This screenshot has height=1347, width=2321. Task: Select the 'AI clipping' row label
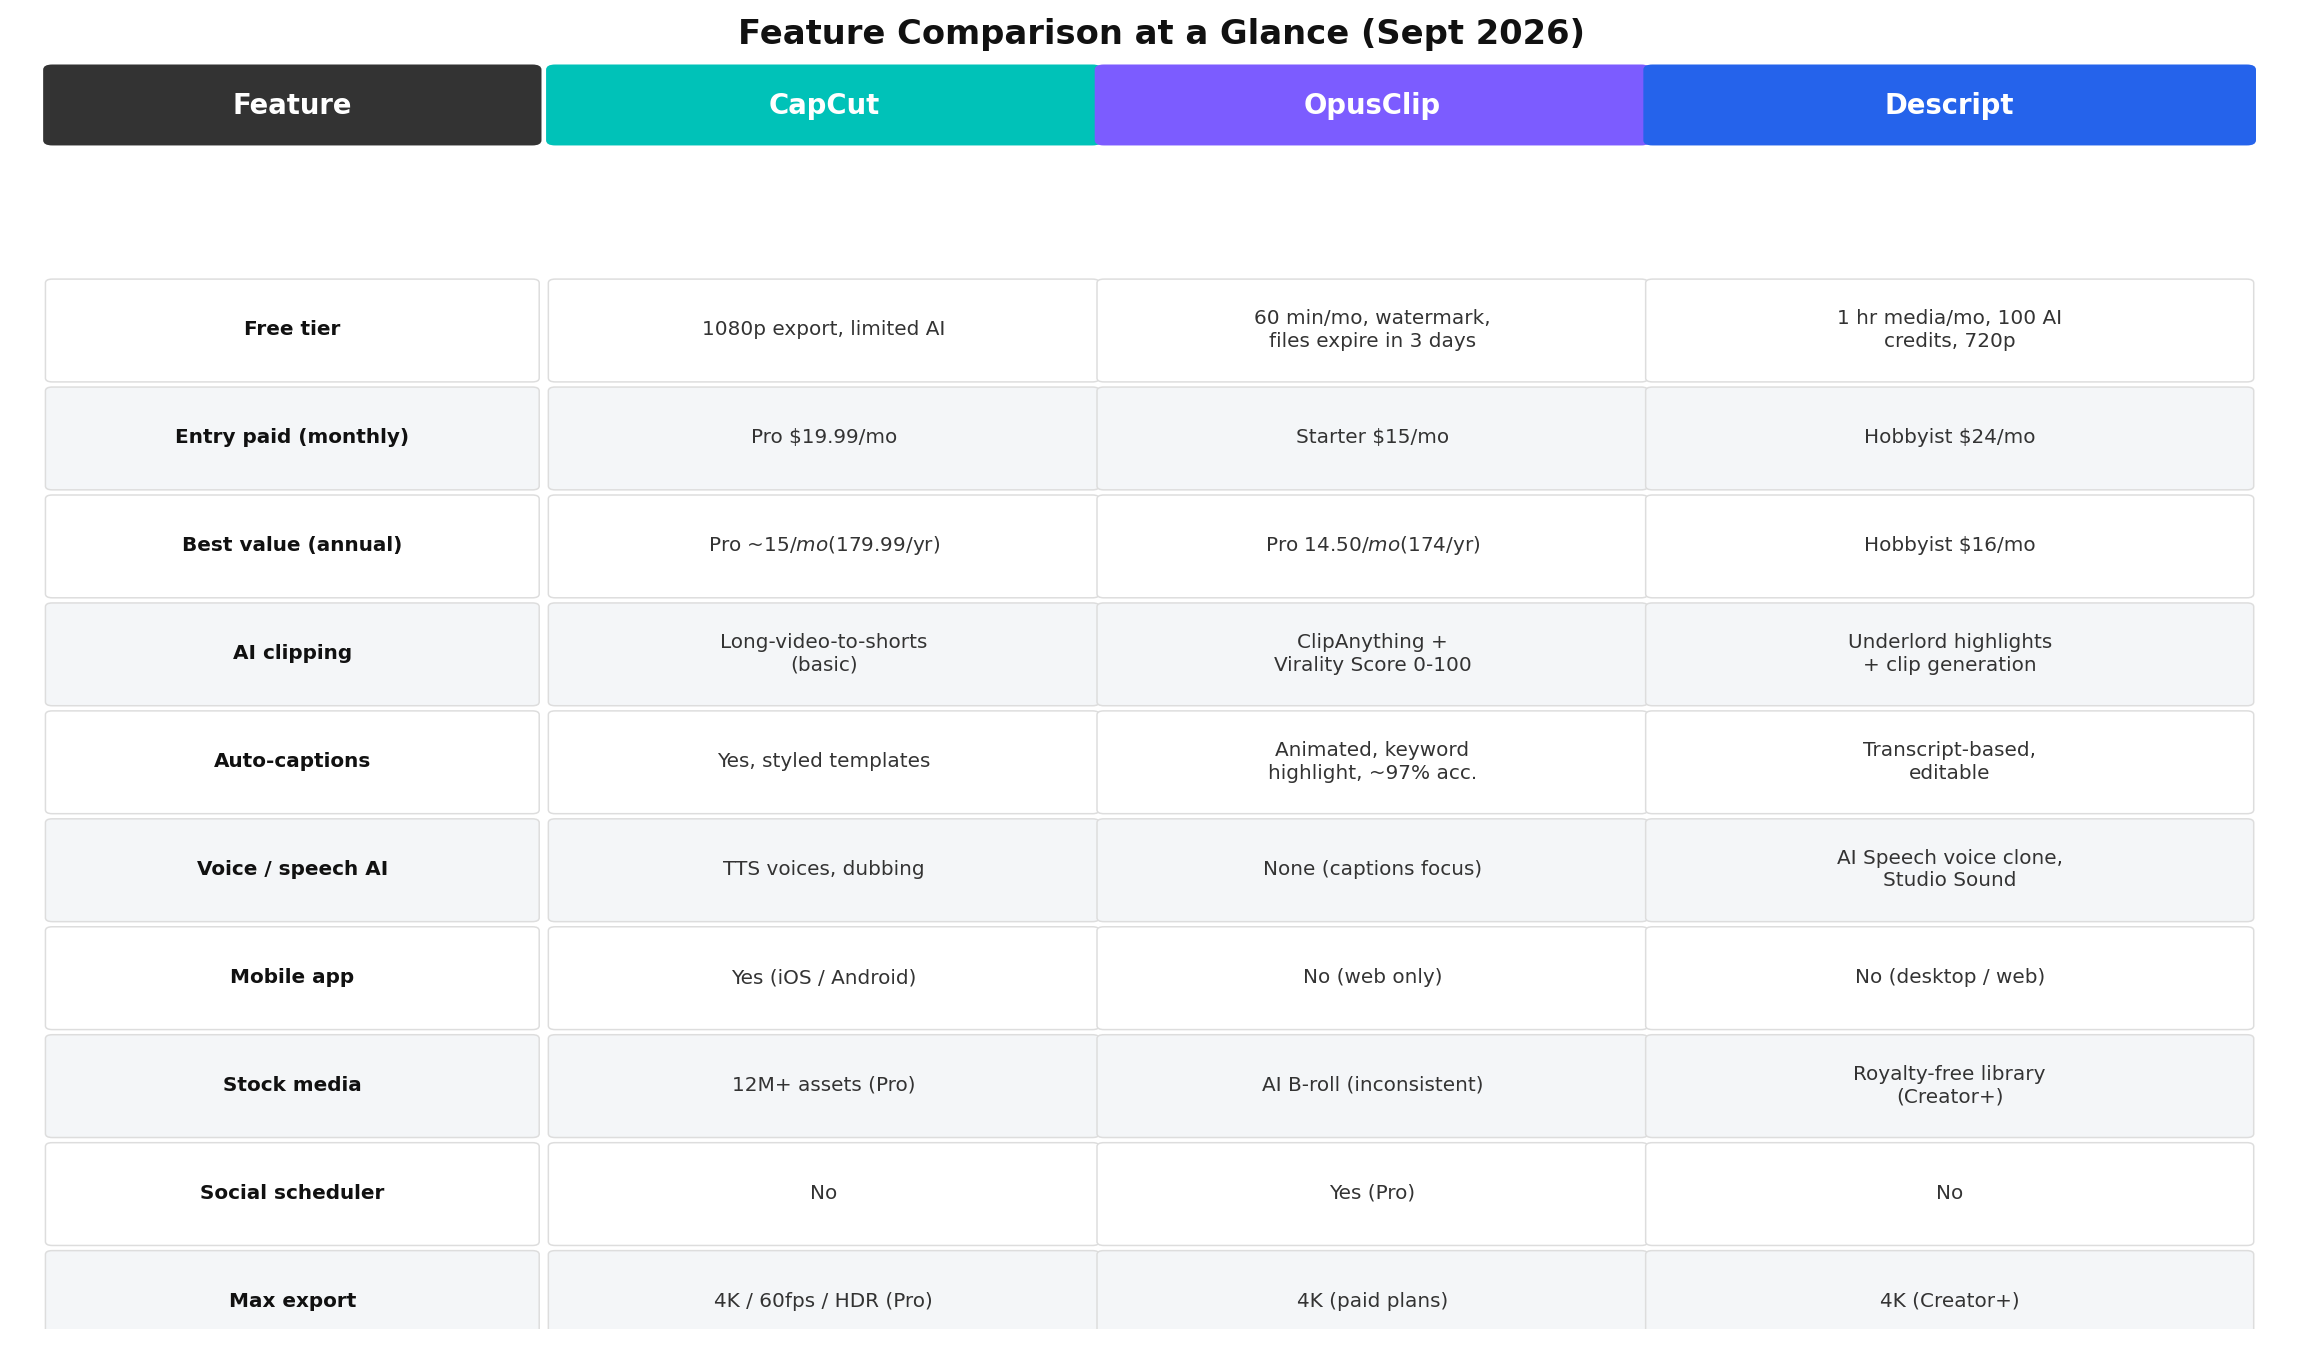tap(292, 654)
